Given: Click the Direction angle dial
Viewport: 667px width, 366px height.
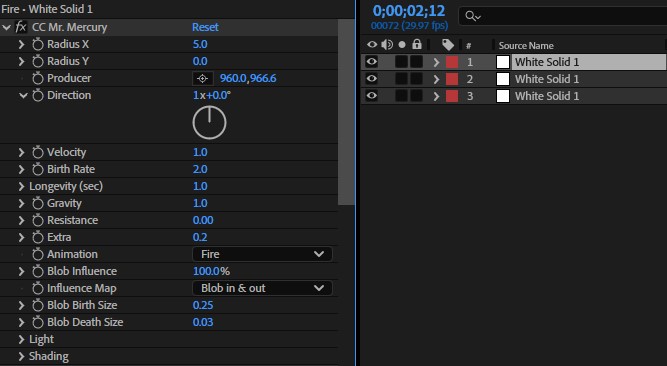Looking at the screenshot, I should (x=209, y=123).
